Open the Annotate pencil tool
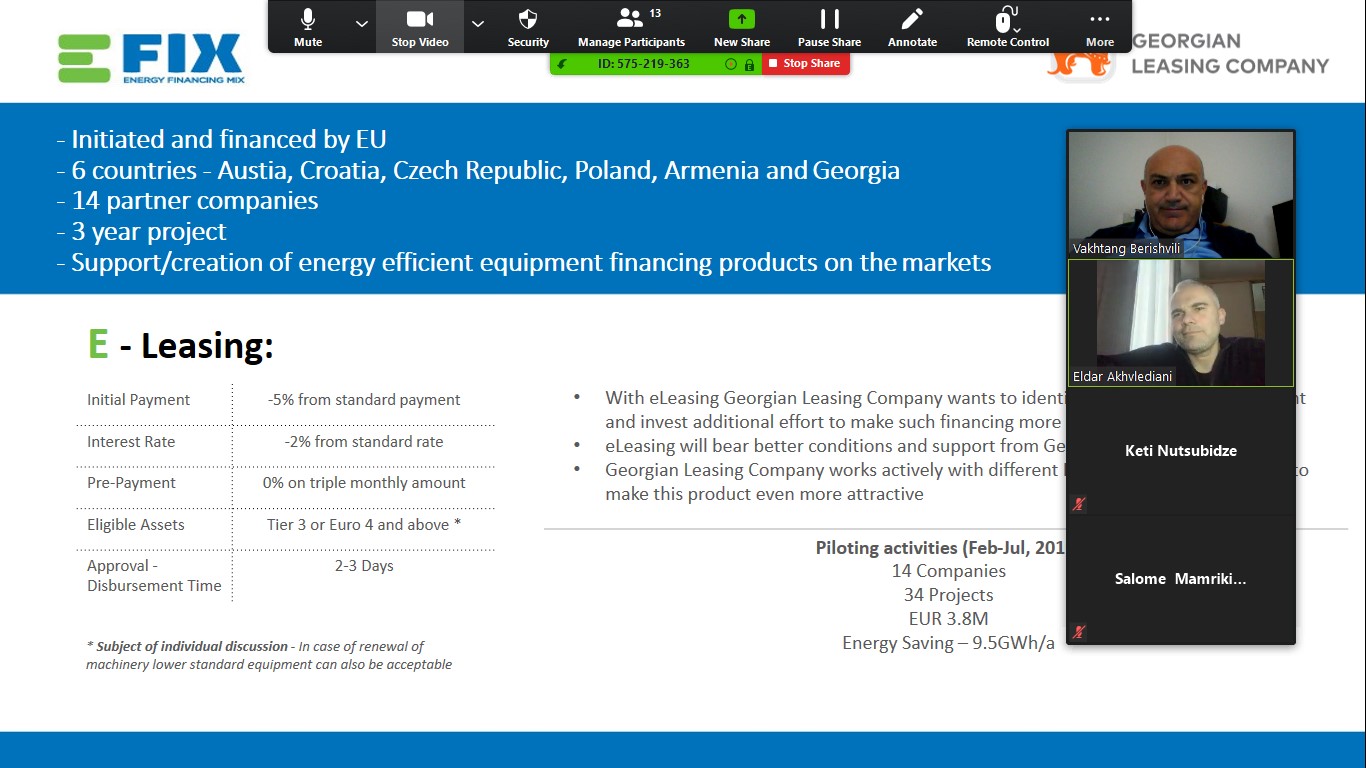The height and width of the screenshot is (768, 1366). click(x=912, y=27)
